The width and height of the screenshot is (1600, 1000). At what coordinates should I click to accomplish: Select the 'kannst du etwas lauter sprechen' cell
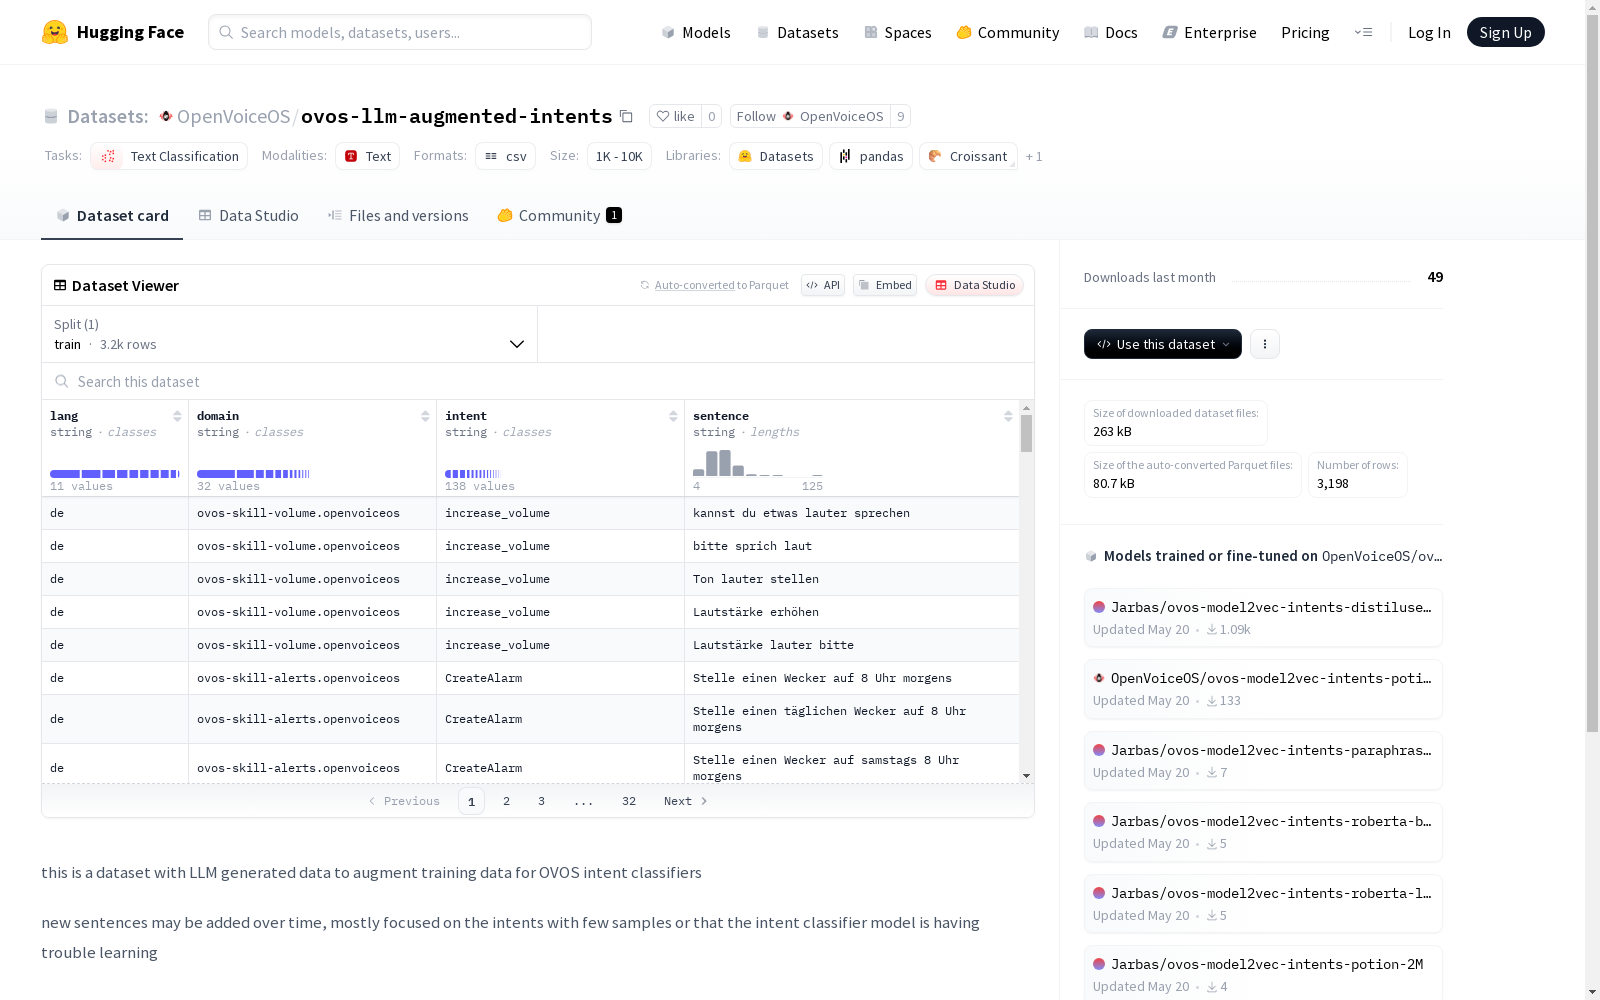[x=852, y=513]
